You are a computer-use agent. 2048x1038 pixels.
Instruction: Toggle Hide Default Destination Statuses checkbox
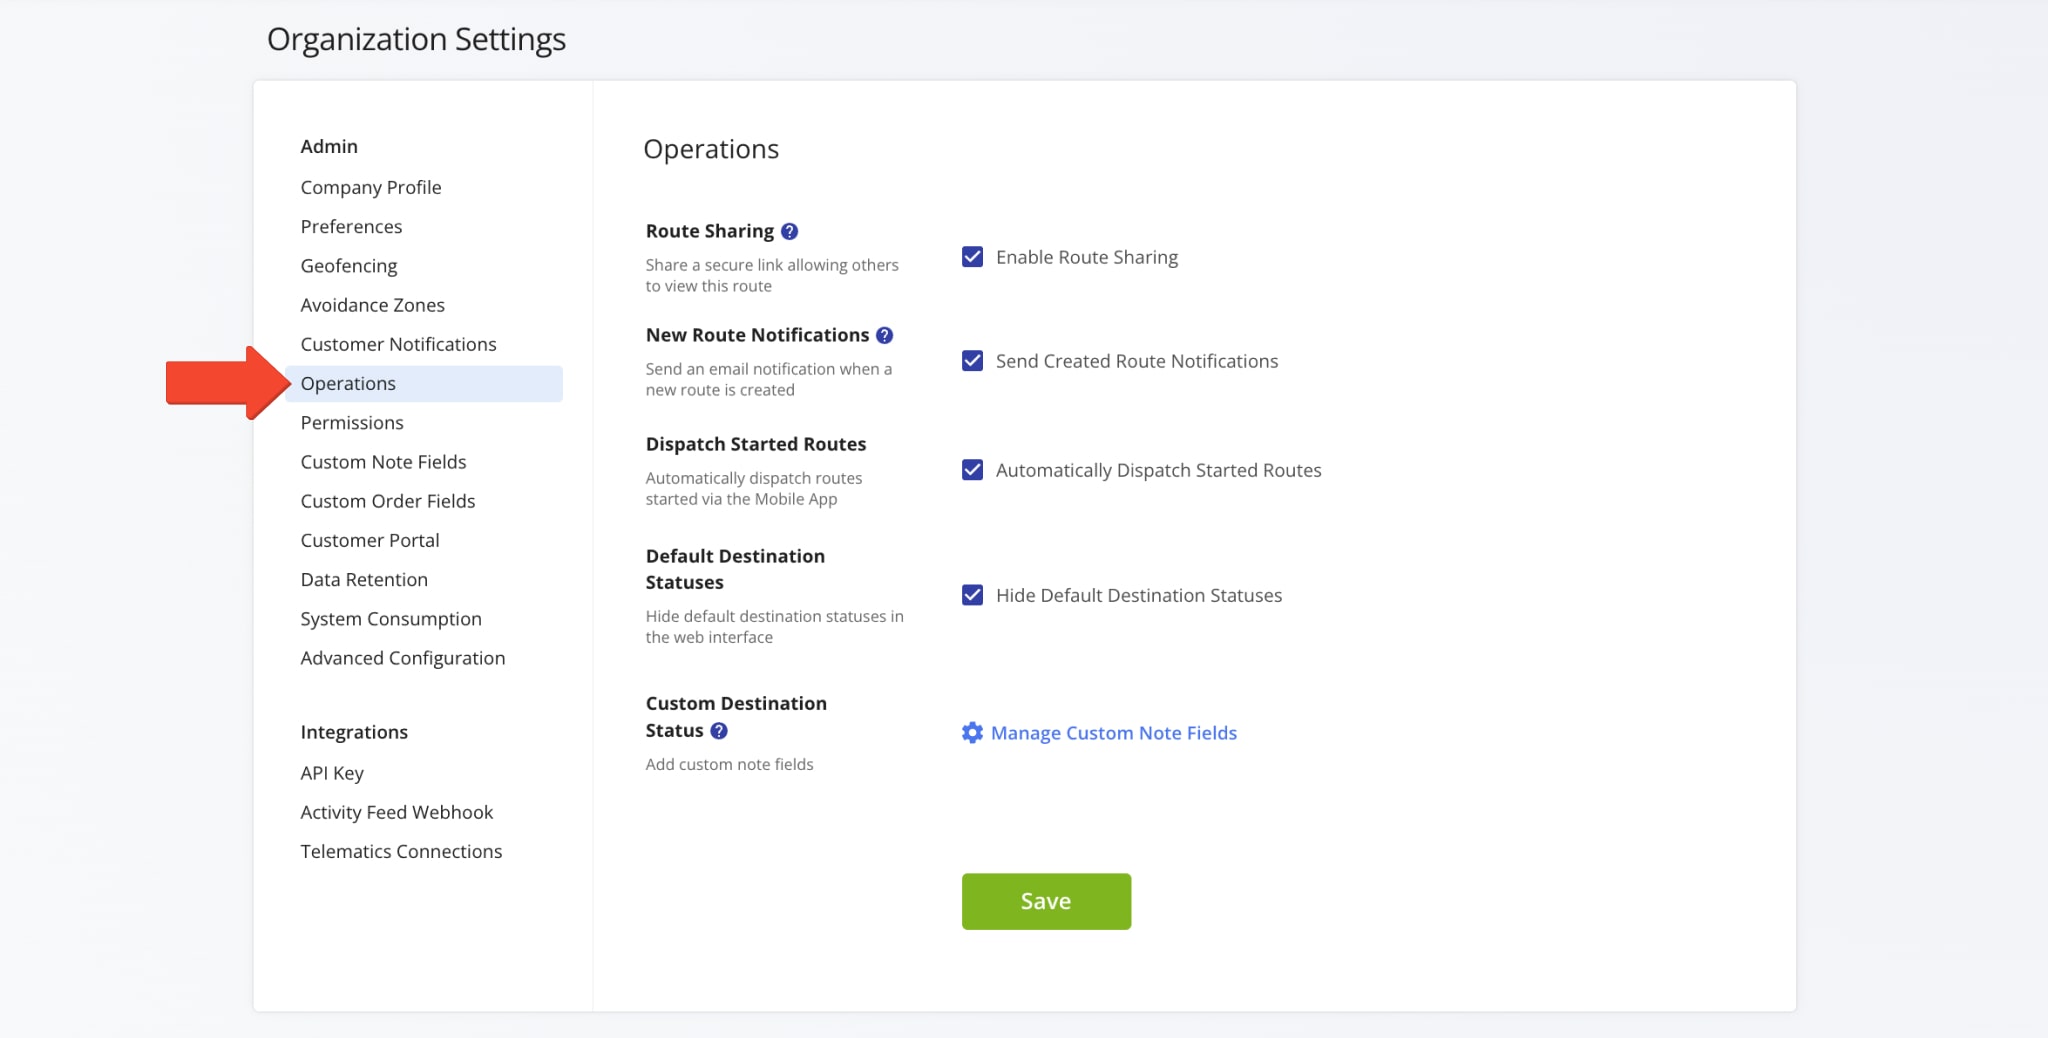click(972, 595)
